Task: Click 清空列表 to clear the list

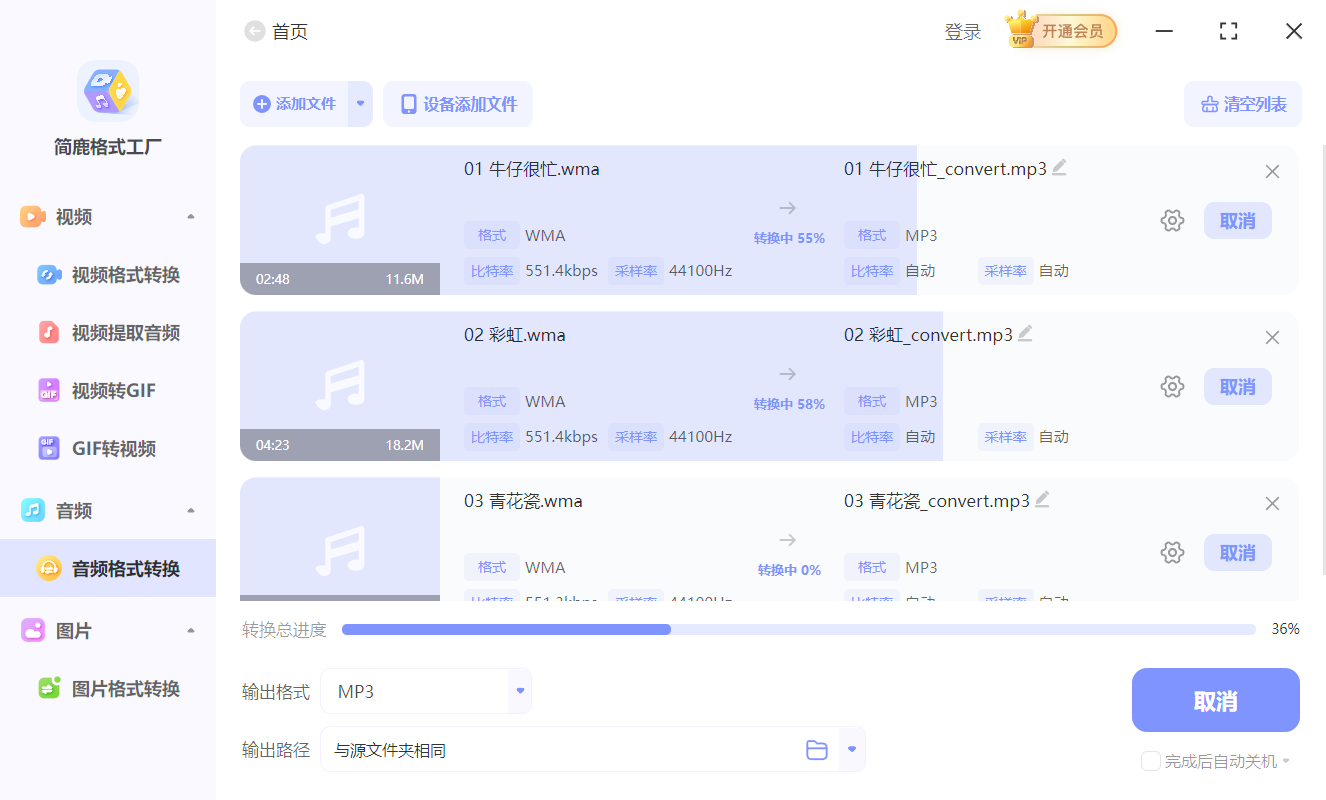Action: tap(1242, 103)
